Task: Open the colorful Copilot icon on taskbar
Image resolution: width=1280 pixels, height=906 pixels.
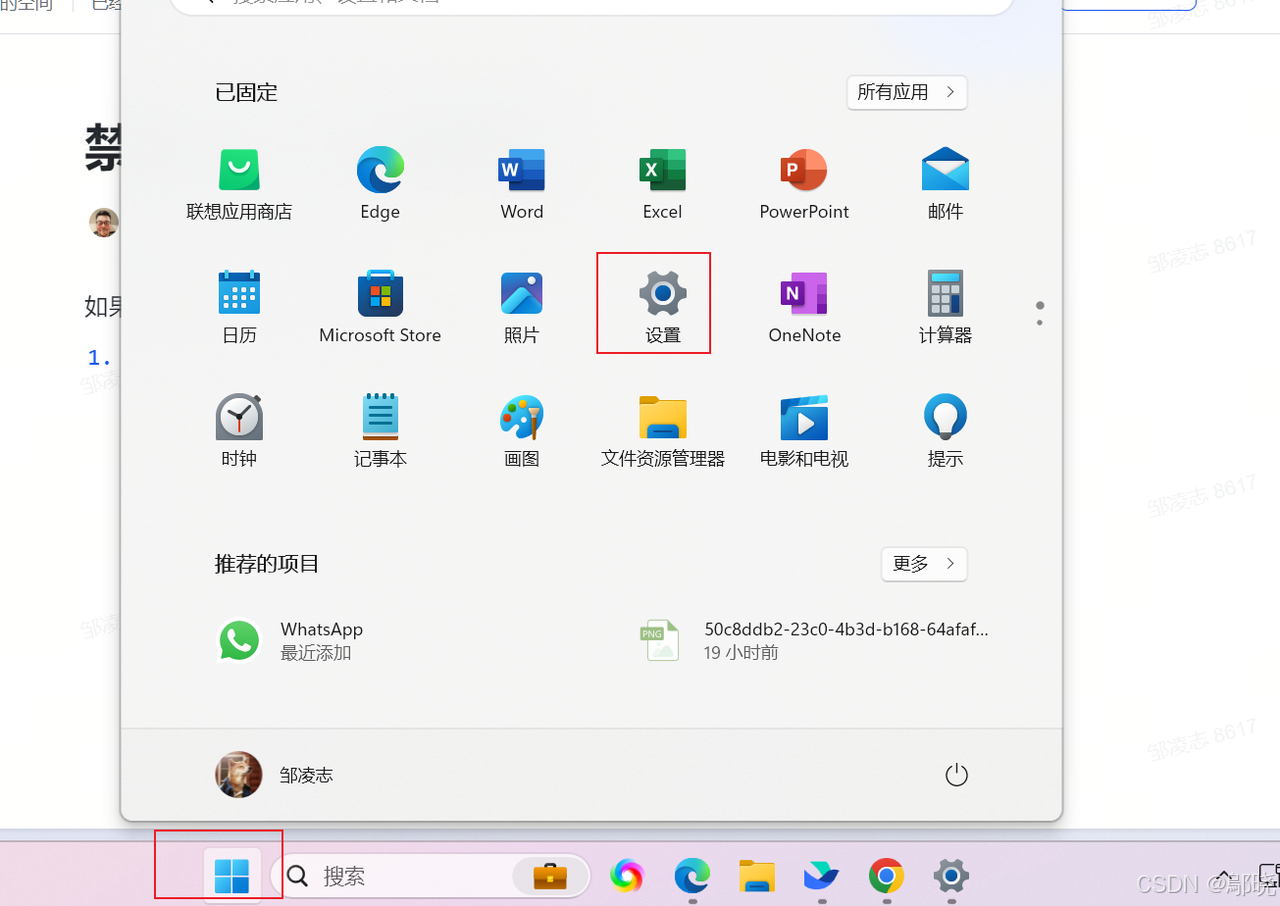Action: click(627, 877)
